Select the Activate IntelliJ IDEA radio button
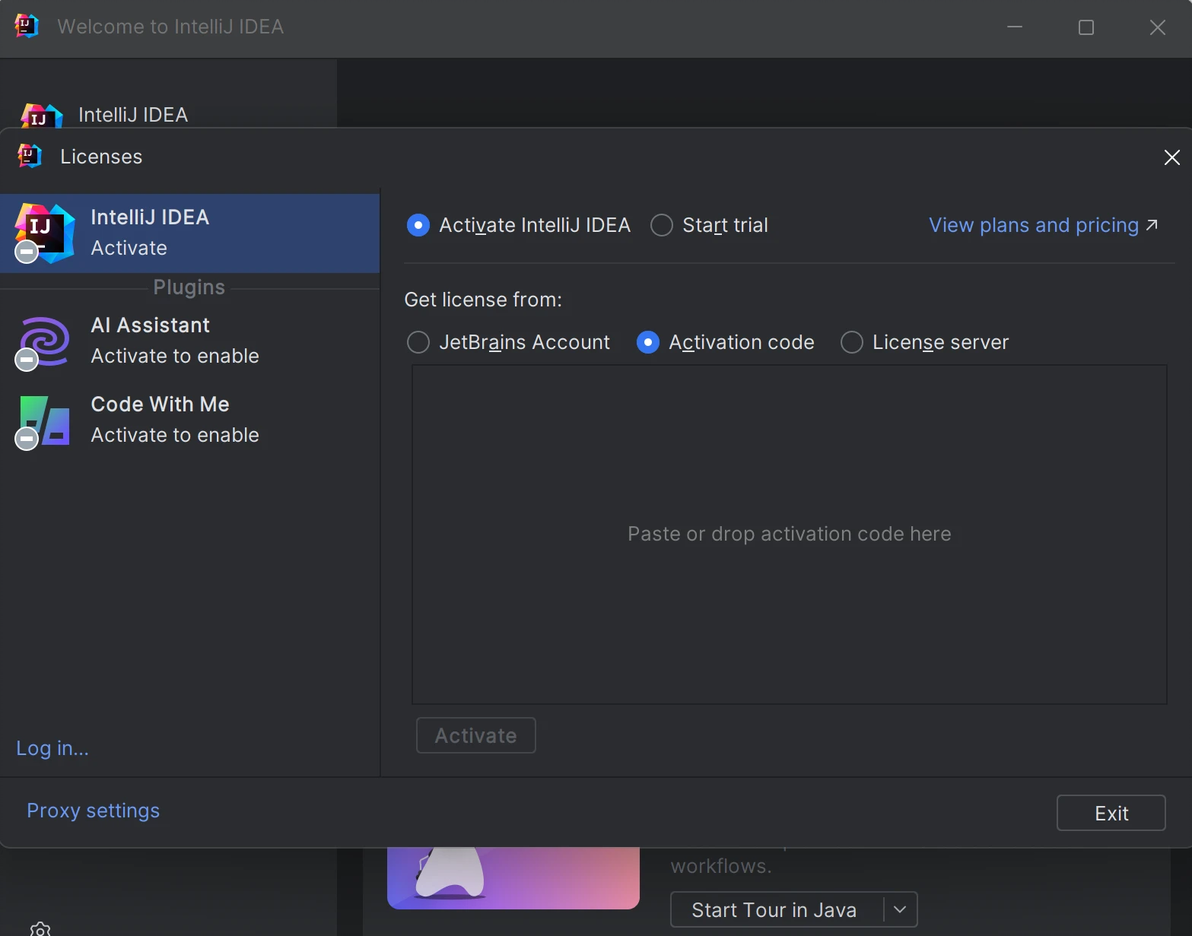Viewport: 1192px width, 936px height. click(x=418, y=226)
